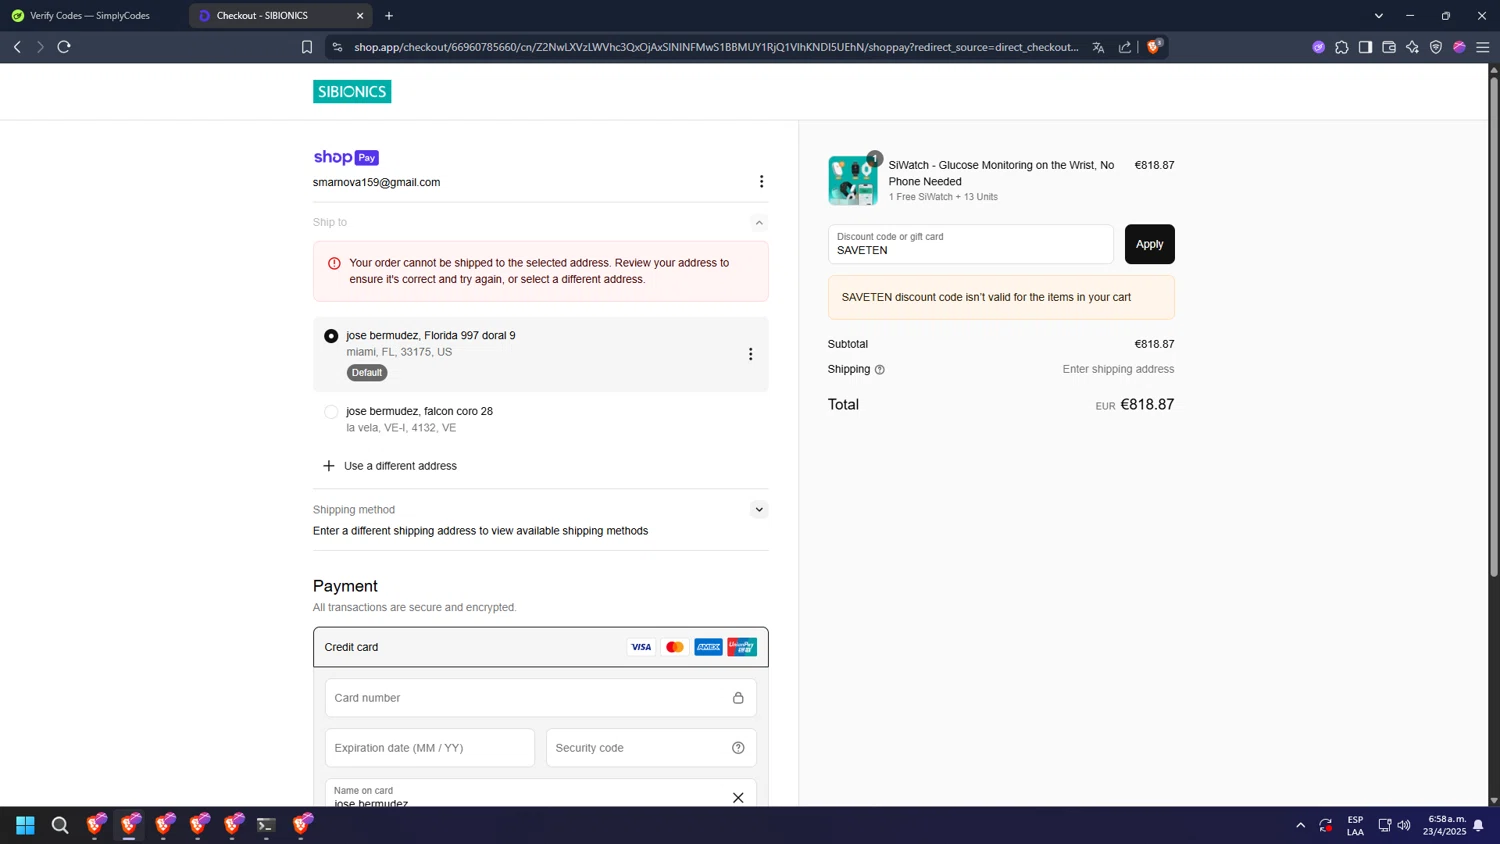The image size is (1500, 844).
Task: Open the Brave VPN icon
Action: pos(1436,47)
